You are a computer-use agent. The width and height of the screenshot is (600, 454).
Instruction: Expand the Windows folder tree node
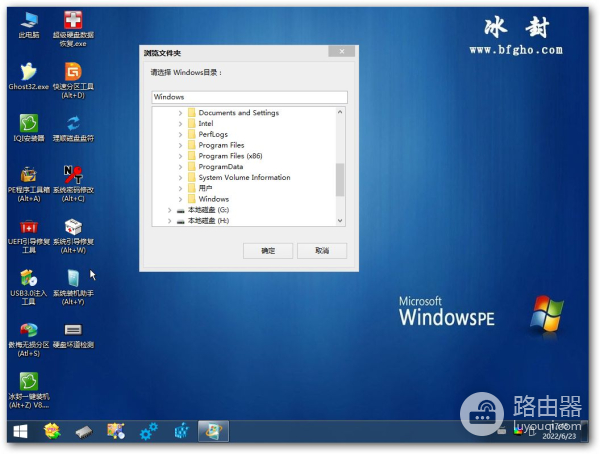click(x=181, y=199)
